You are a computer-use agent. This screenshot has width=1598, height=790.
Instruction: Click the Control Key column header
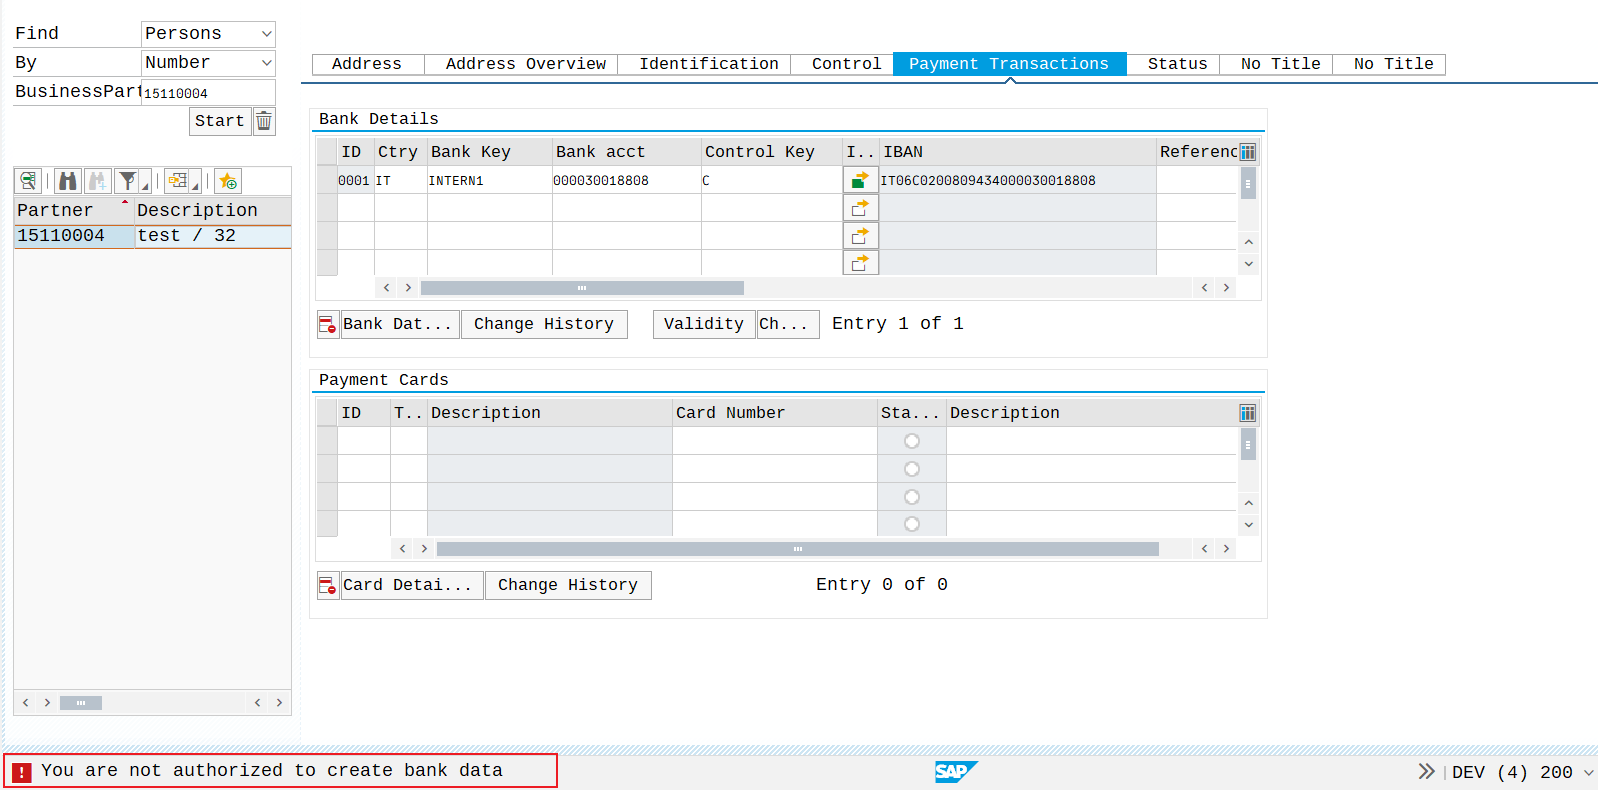(771, 152)
